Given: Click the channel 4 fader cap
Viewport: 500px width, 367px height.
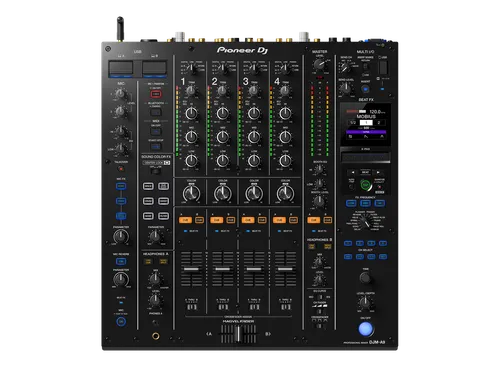Looking at the screenshot, I should click(x=285, y=269).
